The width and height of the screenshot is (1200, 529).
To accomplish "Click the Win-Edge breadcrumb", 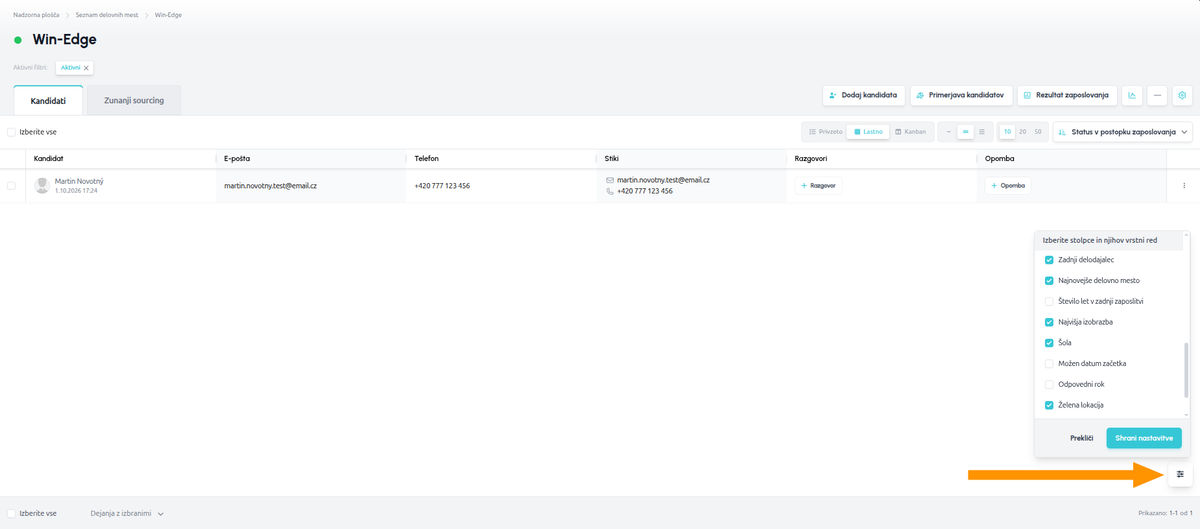I will [x=168, y=16].
